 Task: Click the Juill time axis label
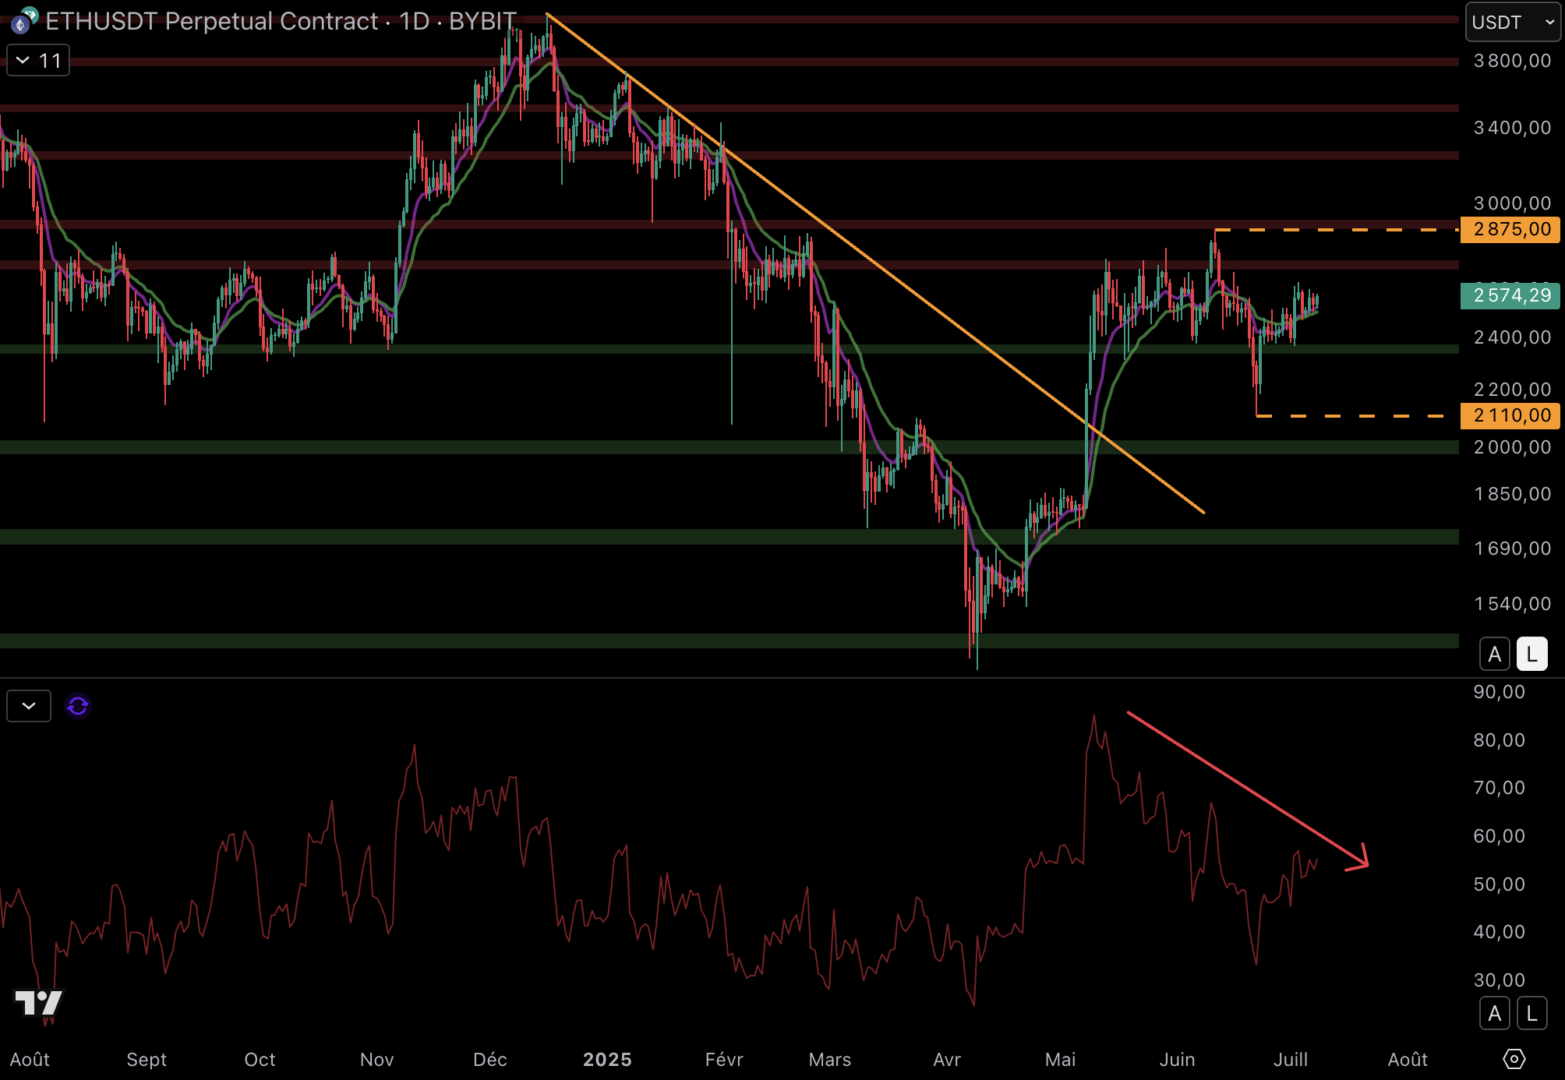[x=1291, y=1059]
